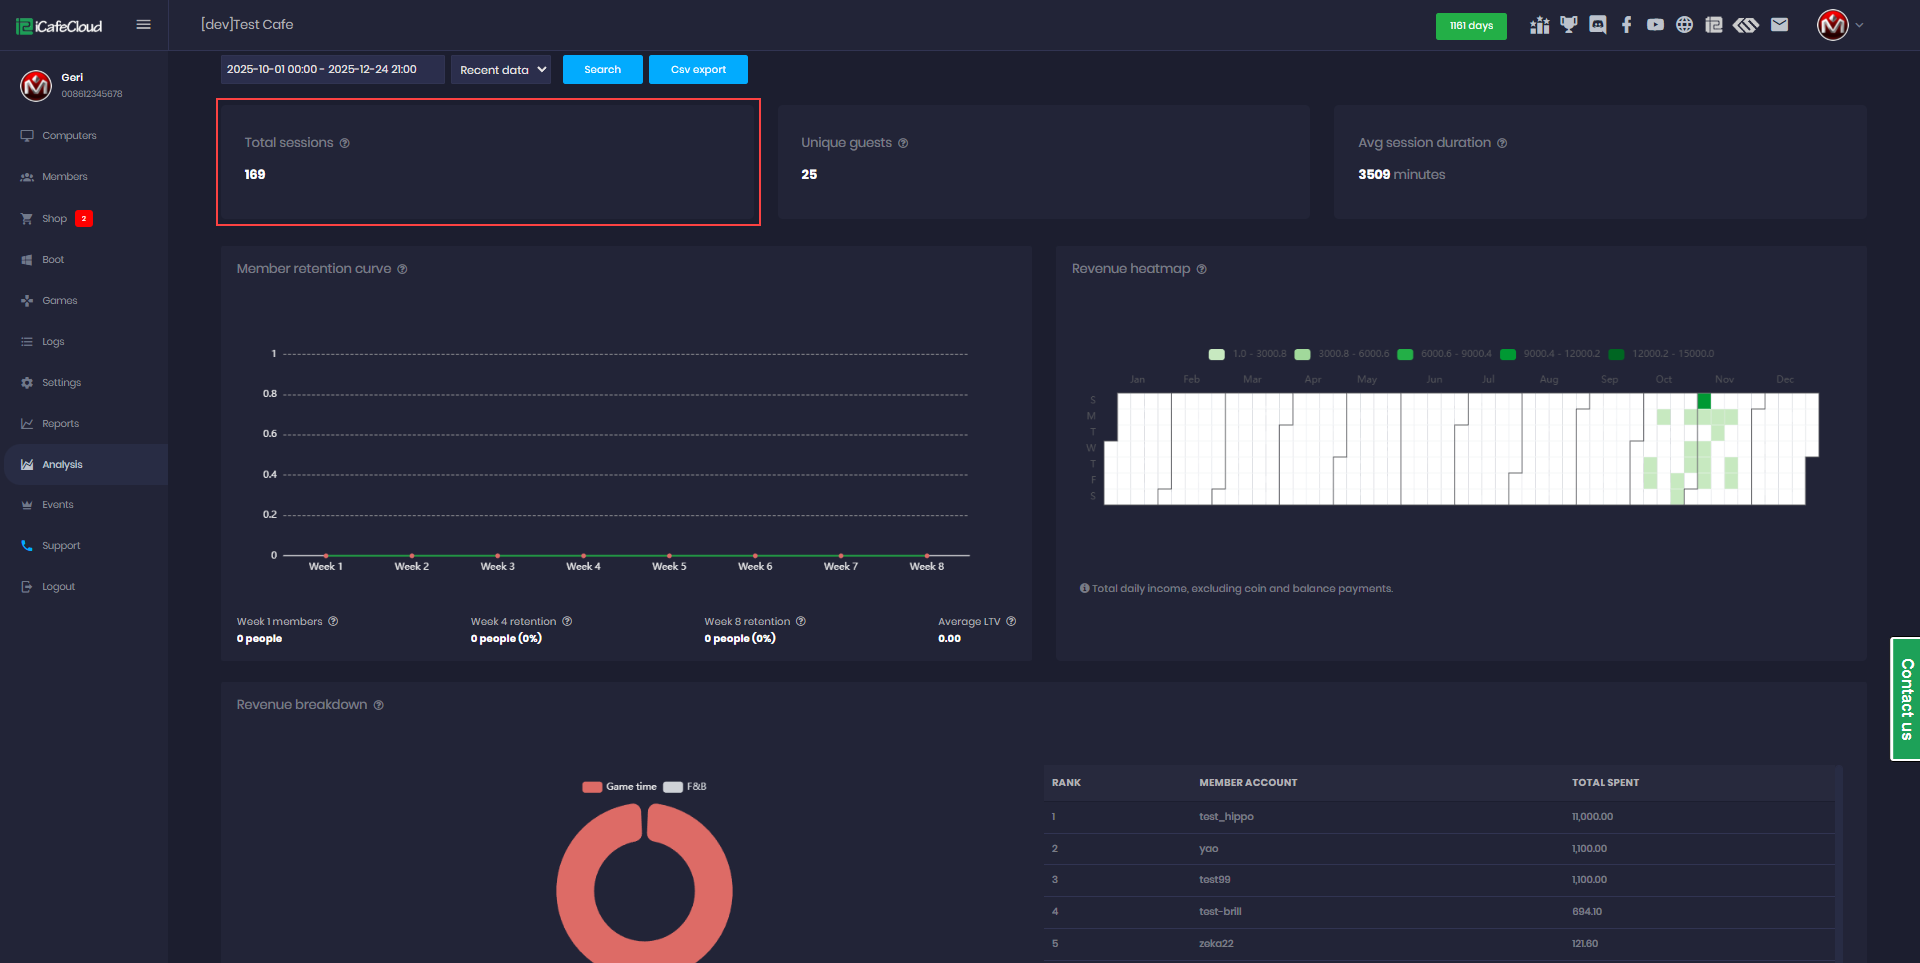Switch to the Reports section in sidebar
This screenshot has height=963, width=1920.
(x=61, y=423)
